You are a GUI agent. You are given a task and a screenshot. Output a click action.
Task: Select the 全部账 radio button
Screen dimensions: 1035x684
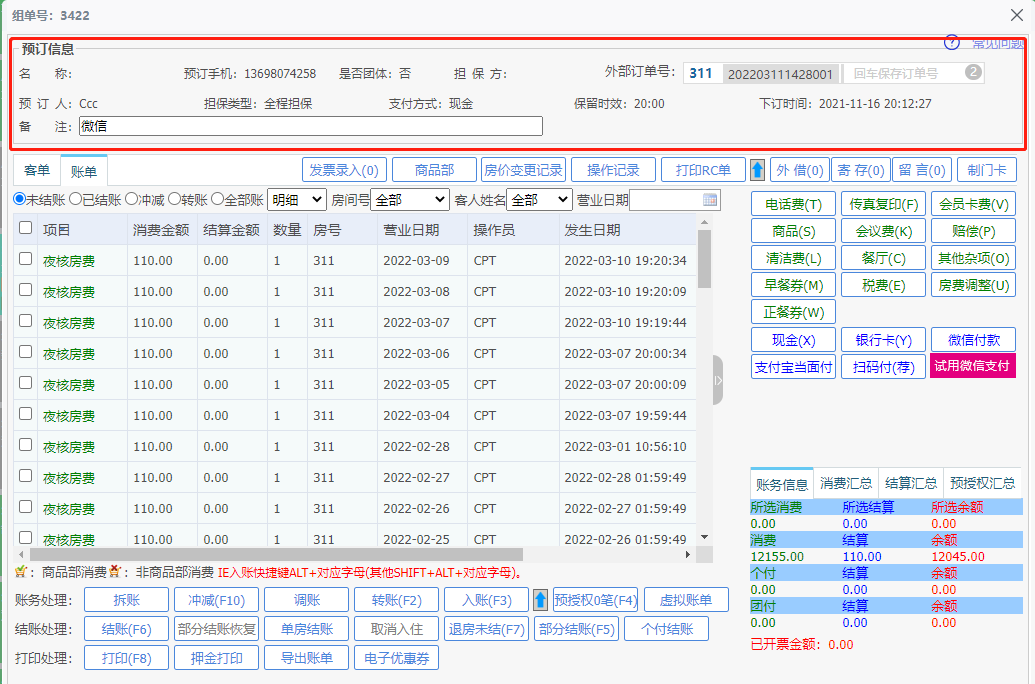pyautogui.click(x=217, y=199)
